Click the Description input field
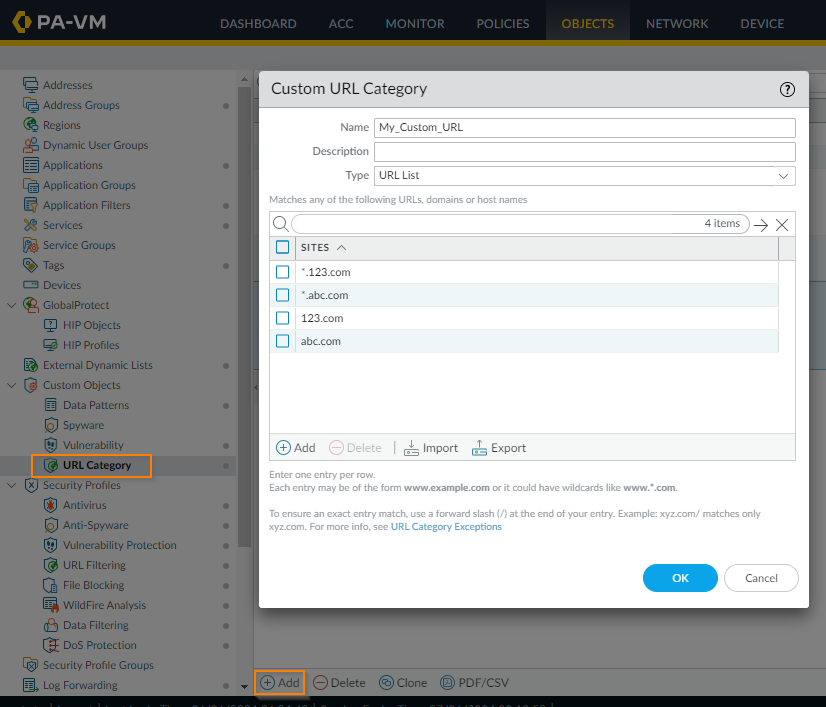The image size is (826, 707). point(584,152)
